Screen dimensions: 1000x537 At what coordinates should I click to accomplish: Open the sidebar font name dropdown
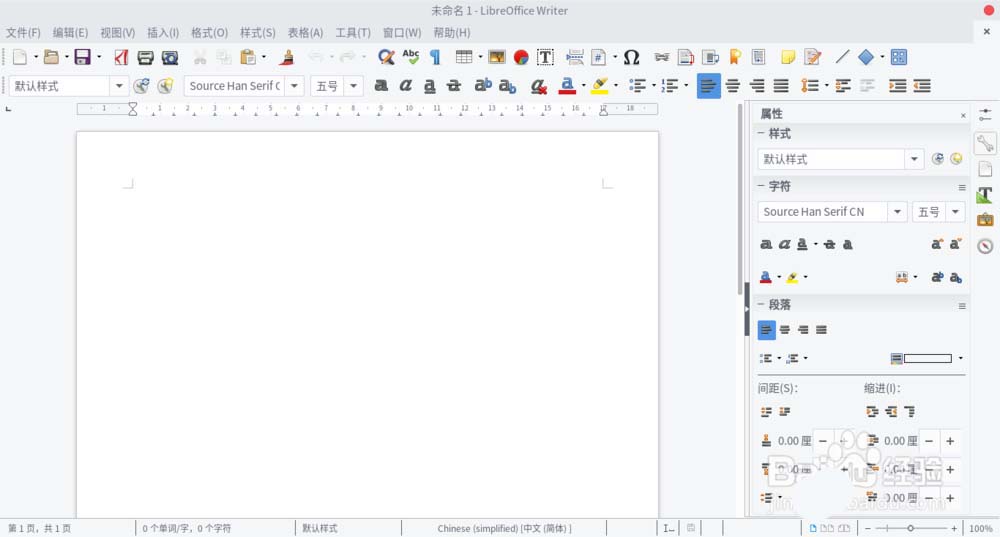point(897,212)
